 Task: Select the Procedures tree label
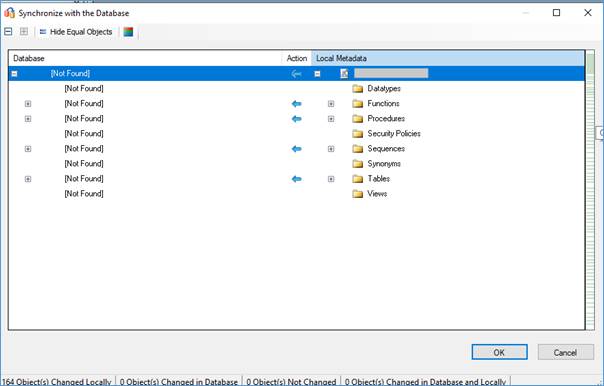[x=386, y=119]
